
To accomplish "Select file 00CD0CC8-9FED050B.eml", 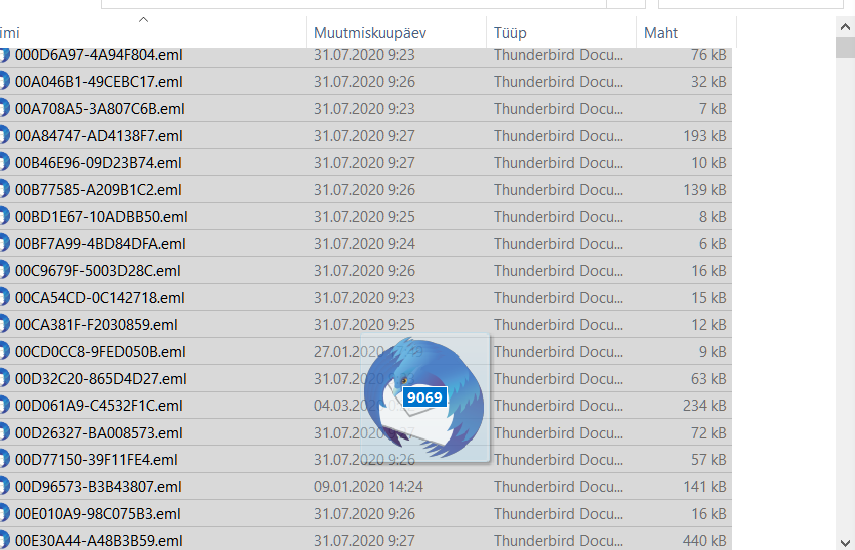I will 100,352.
